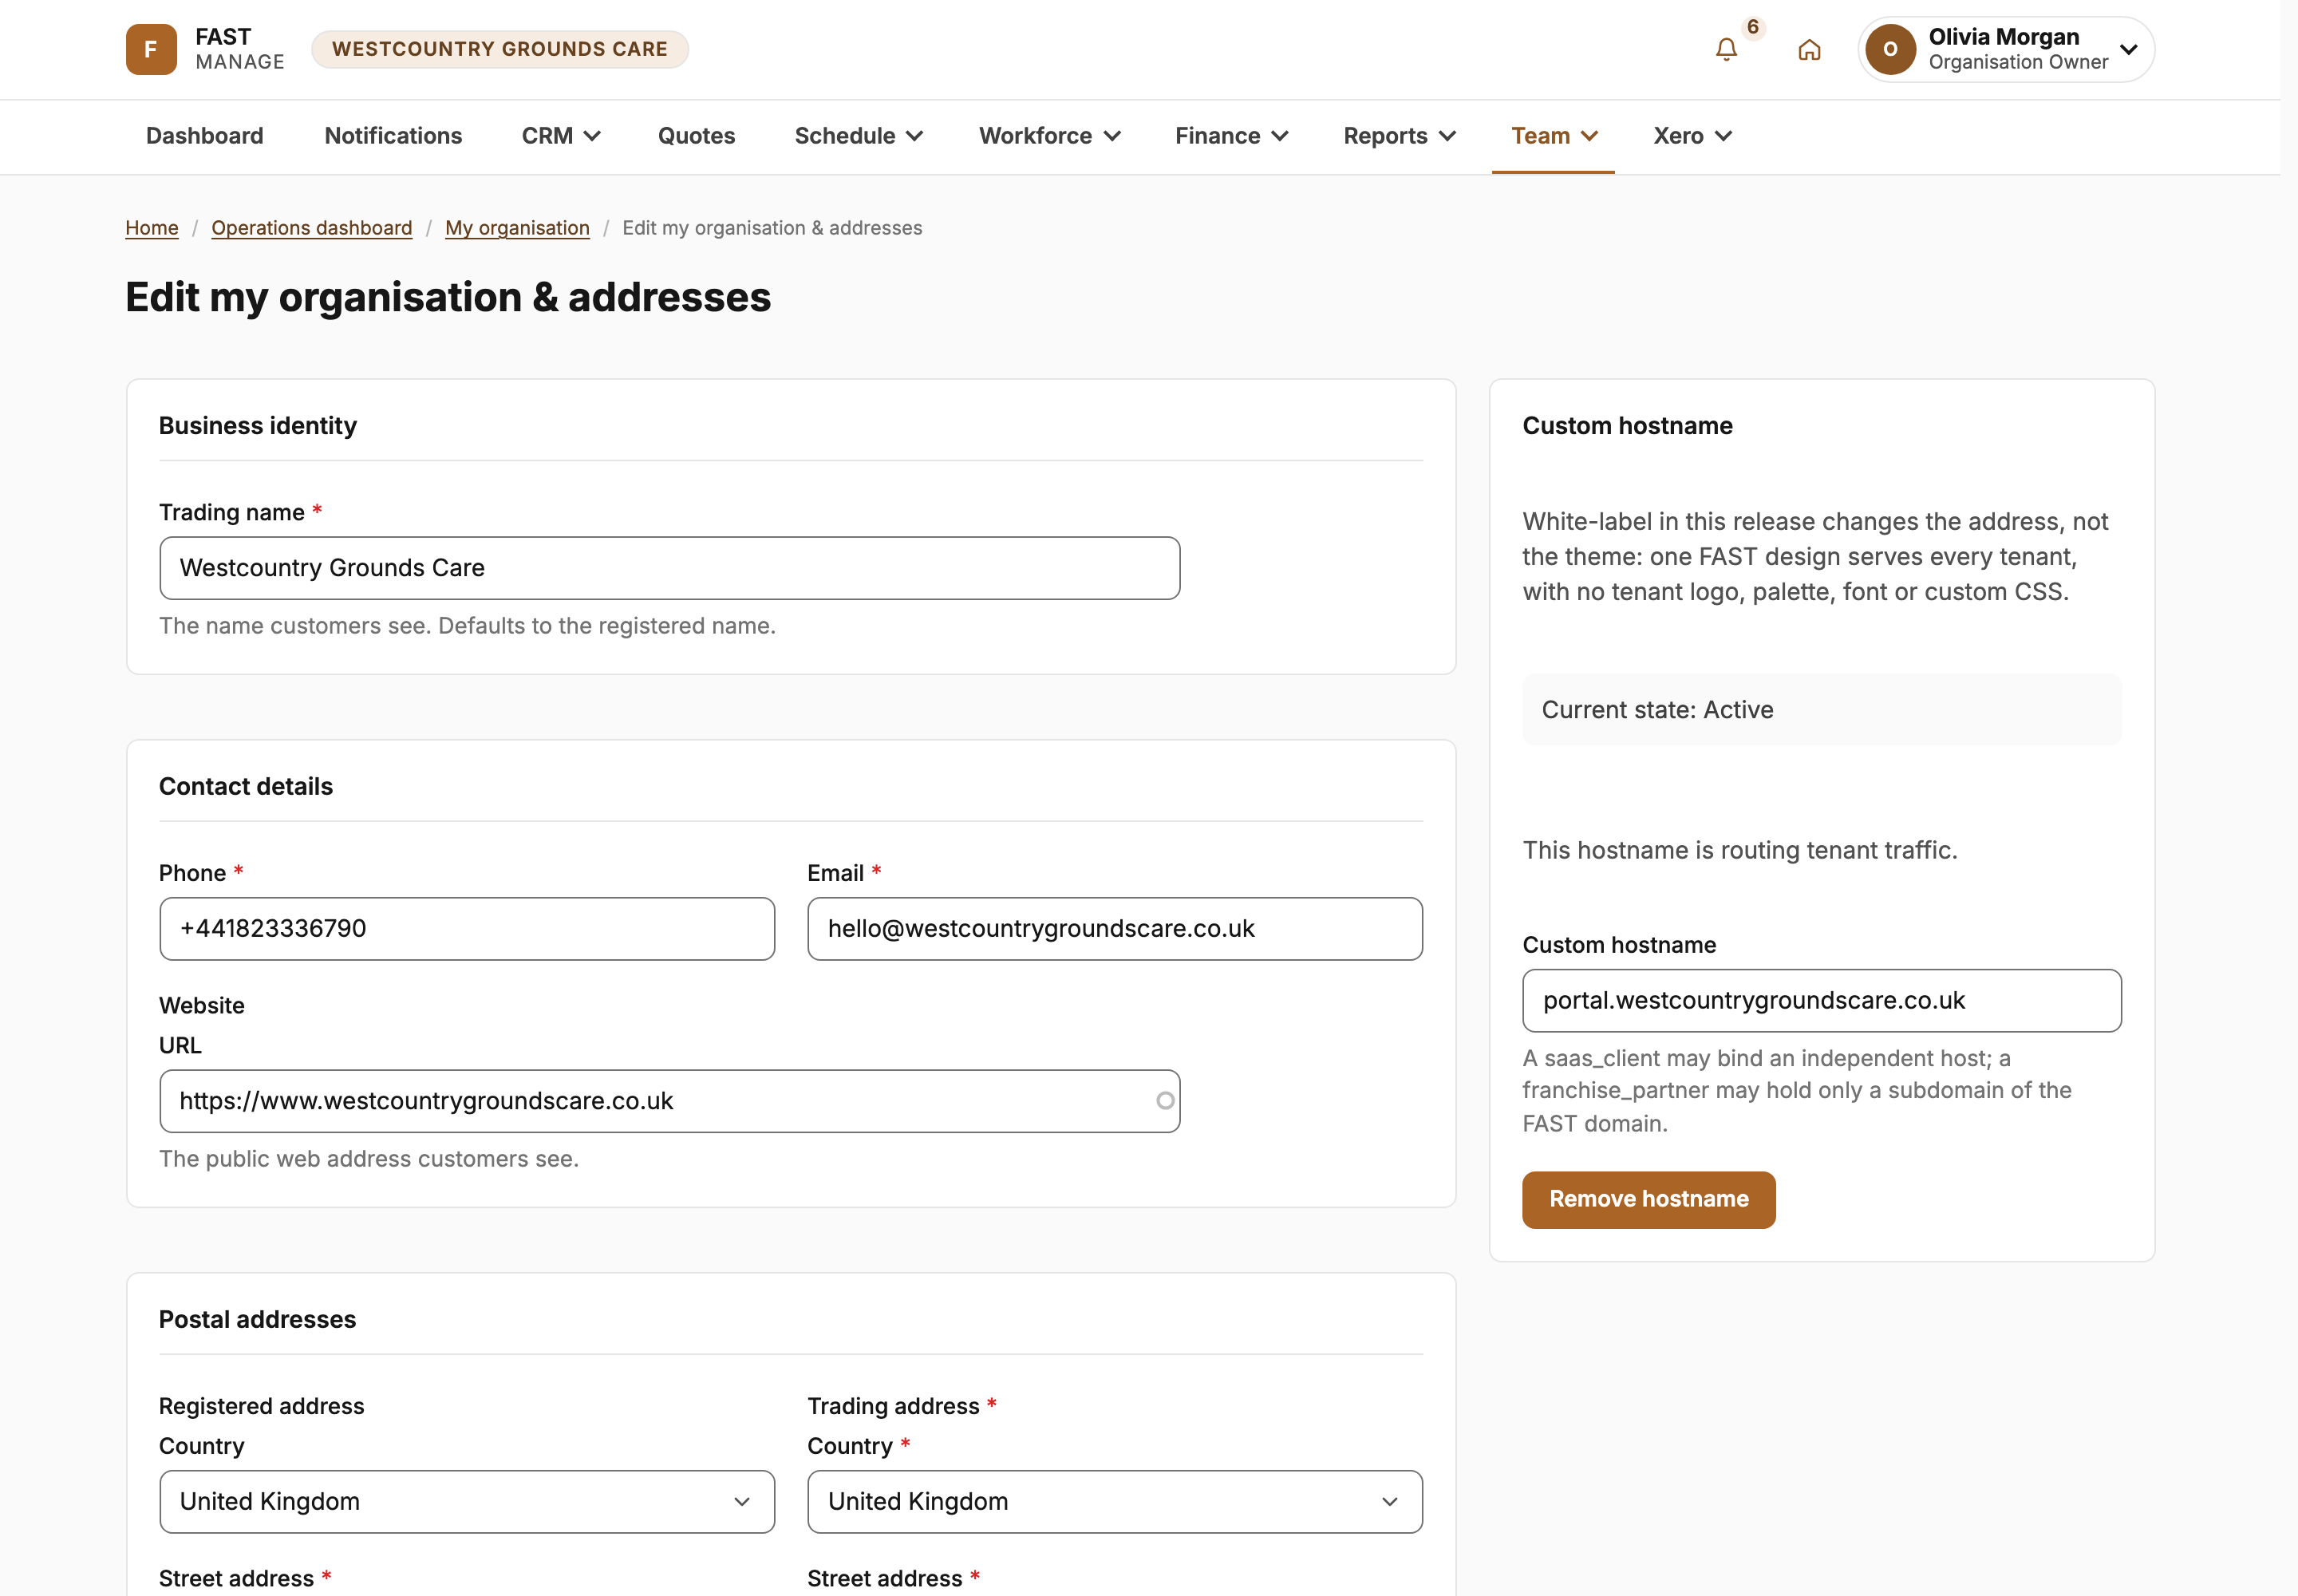Viewport: 2298px width, 1596px height.
Task: Click the 'Postal addresses' heading
Action: point(258,1320)
